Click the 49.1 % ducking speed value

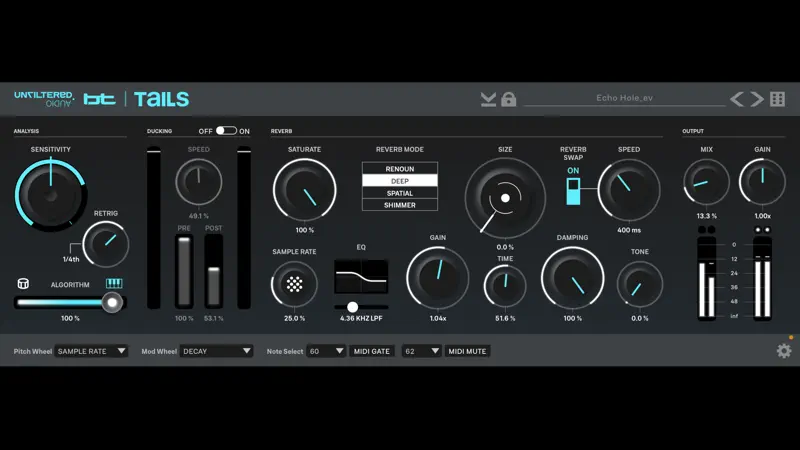tap(198, 216)
